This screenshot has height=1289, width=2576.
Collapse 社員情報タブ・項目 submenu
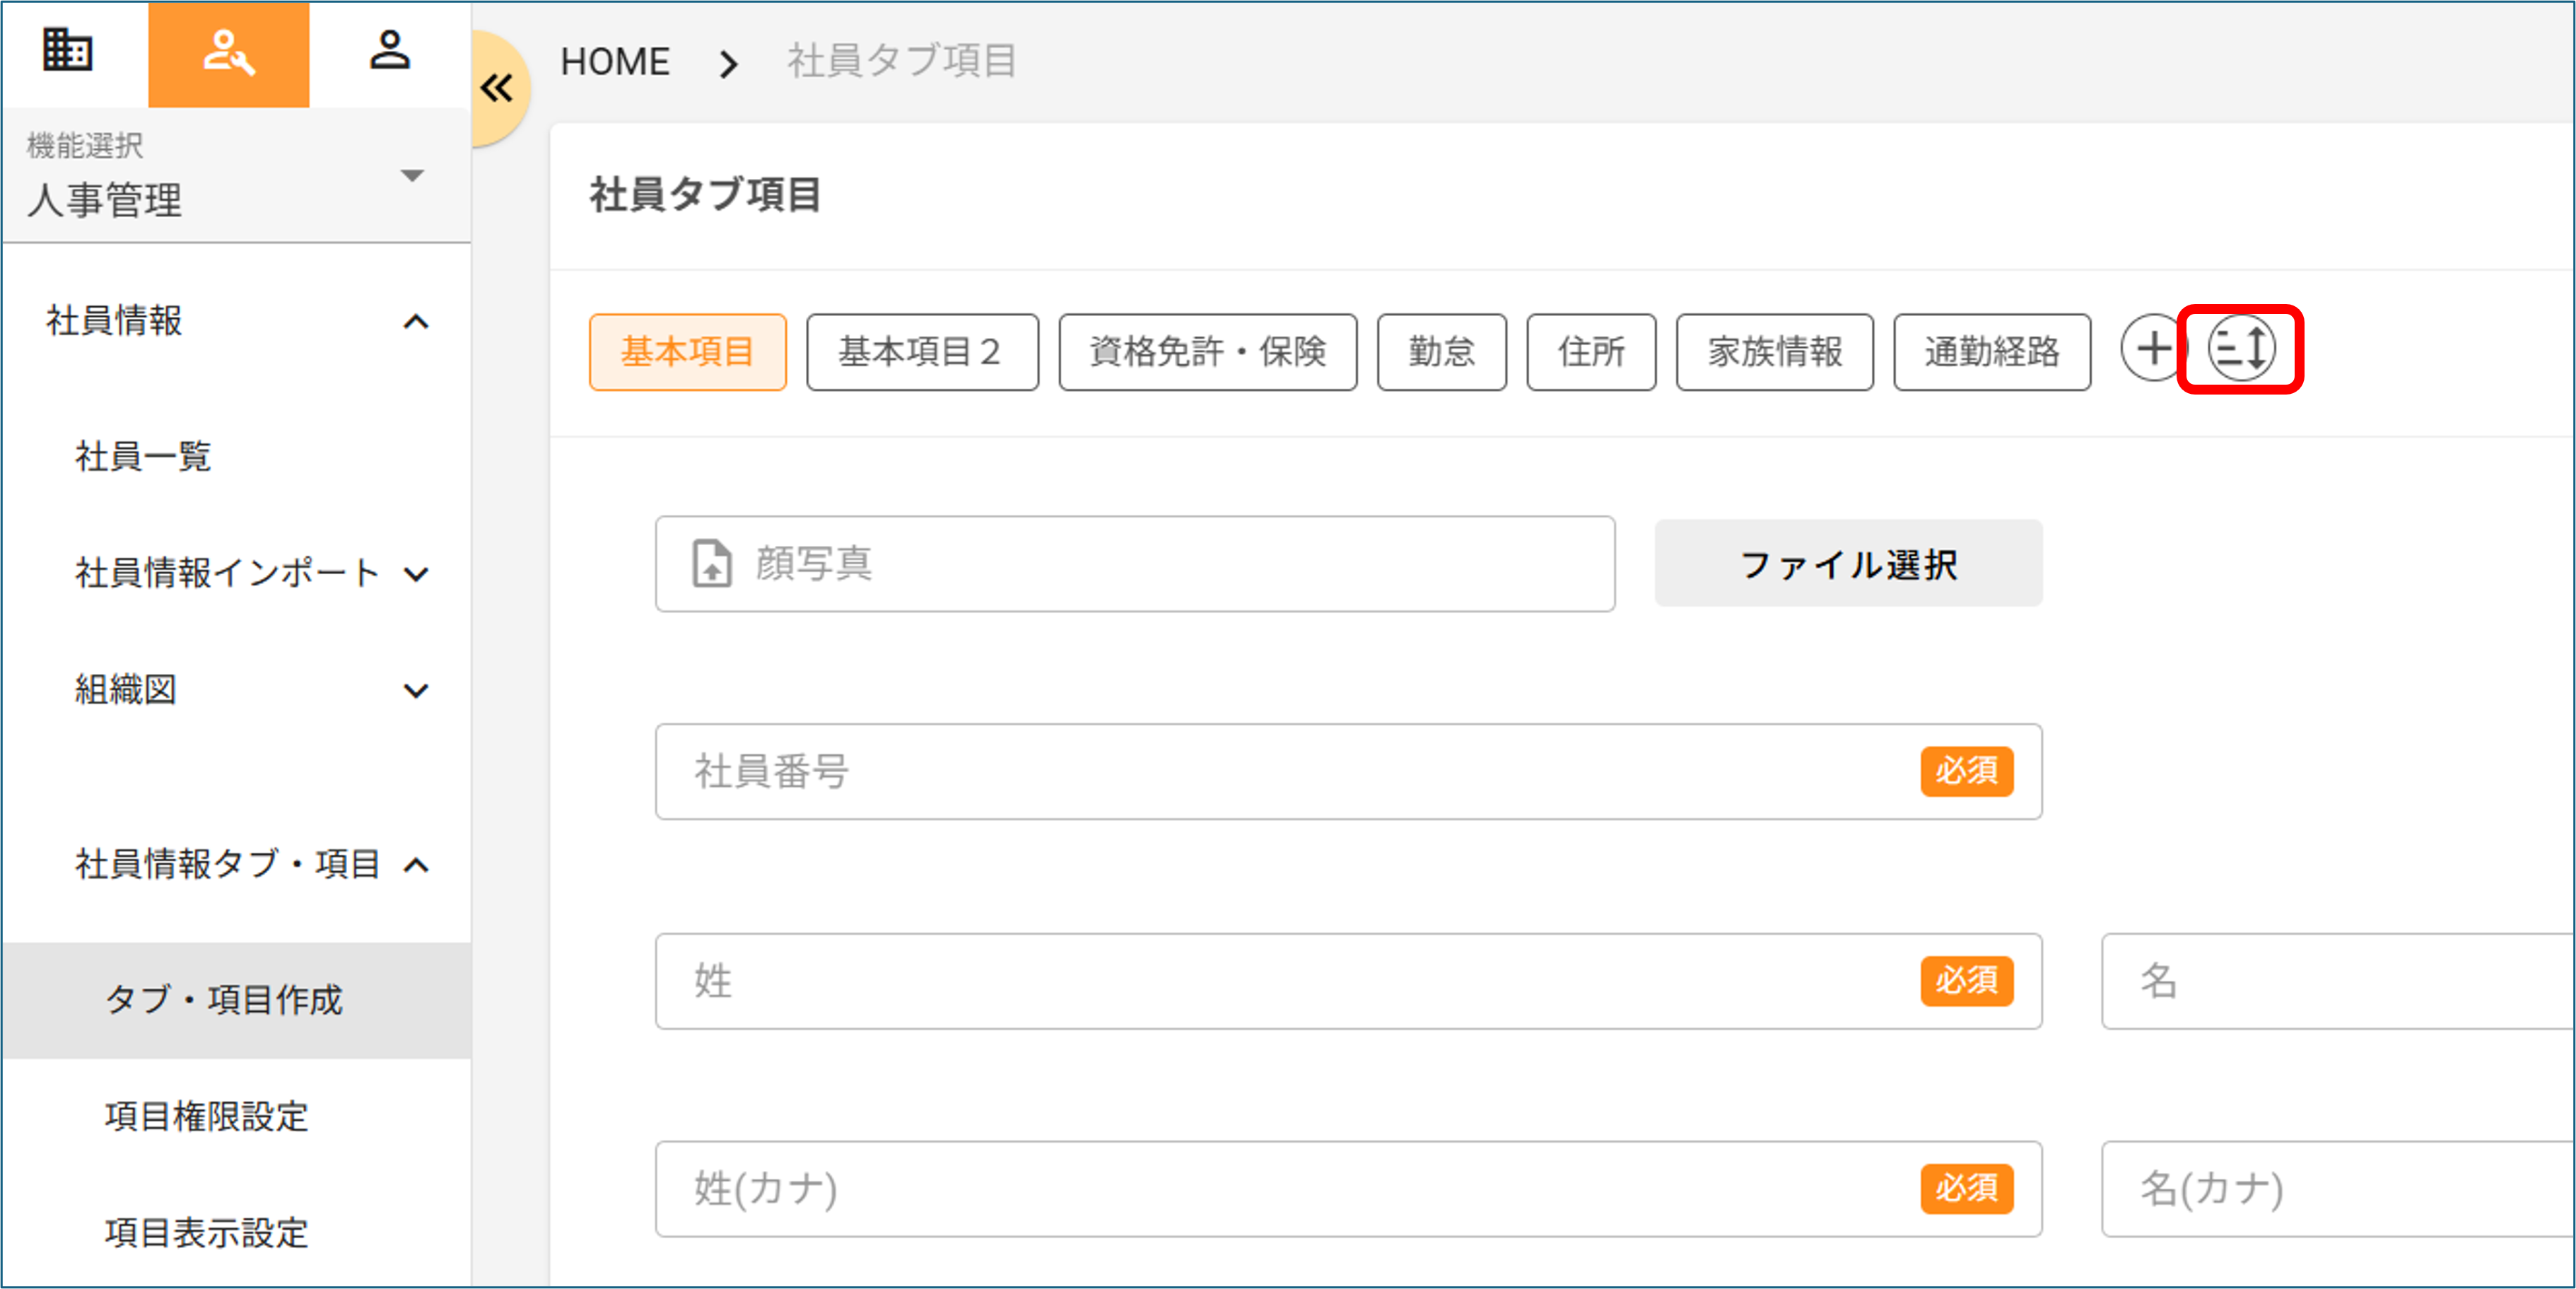(415, 865)
